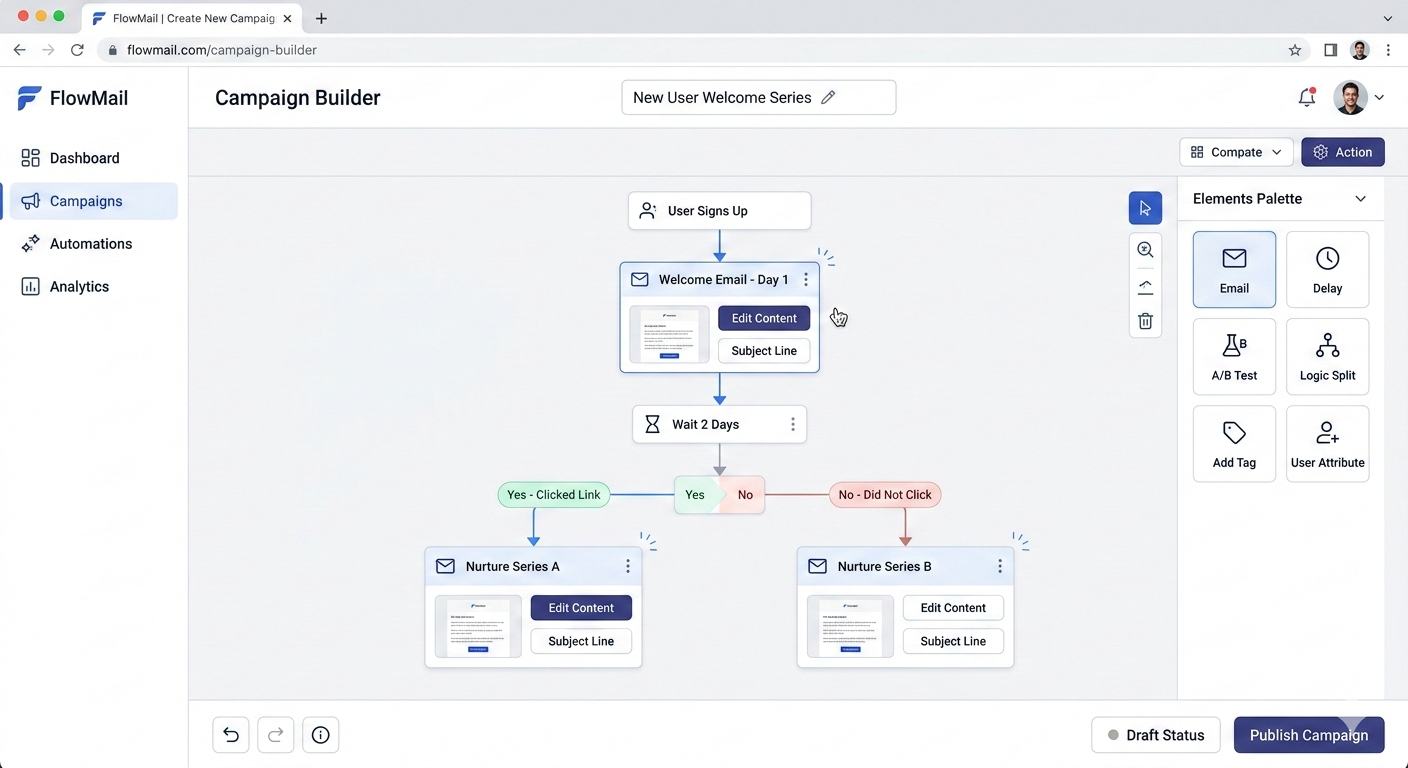Click the Publish Campaign button
This screenshot has width=1408, height=768.
click(x=1308, y=735)
